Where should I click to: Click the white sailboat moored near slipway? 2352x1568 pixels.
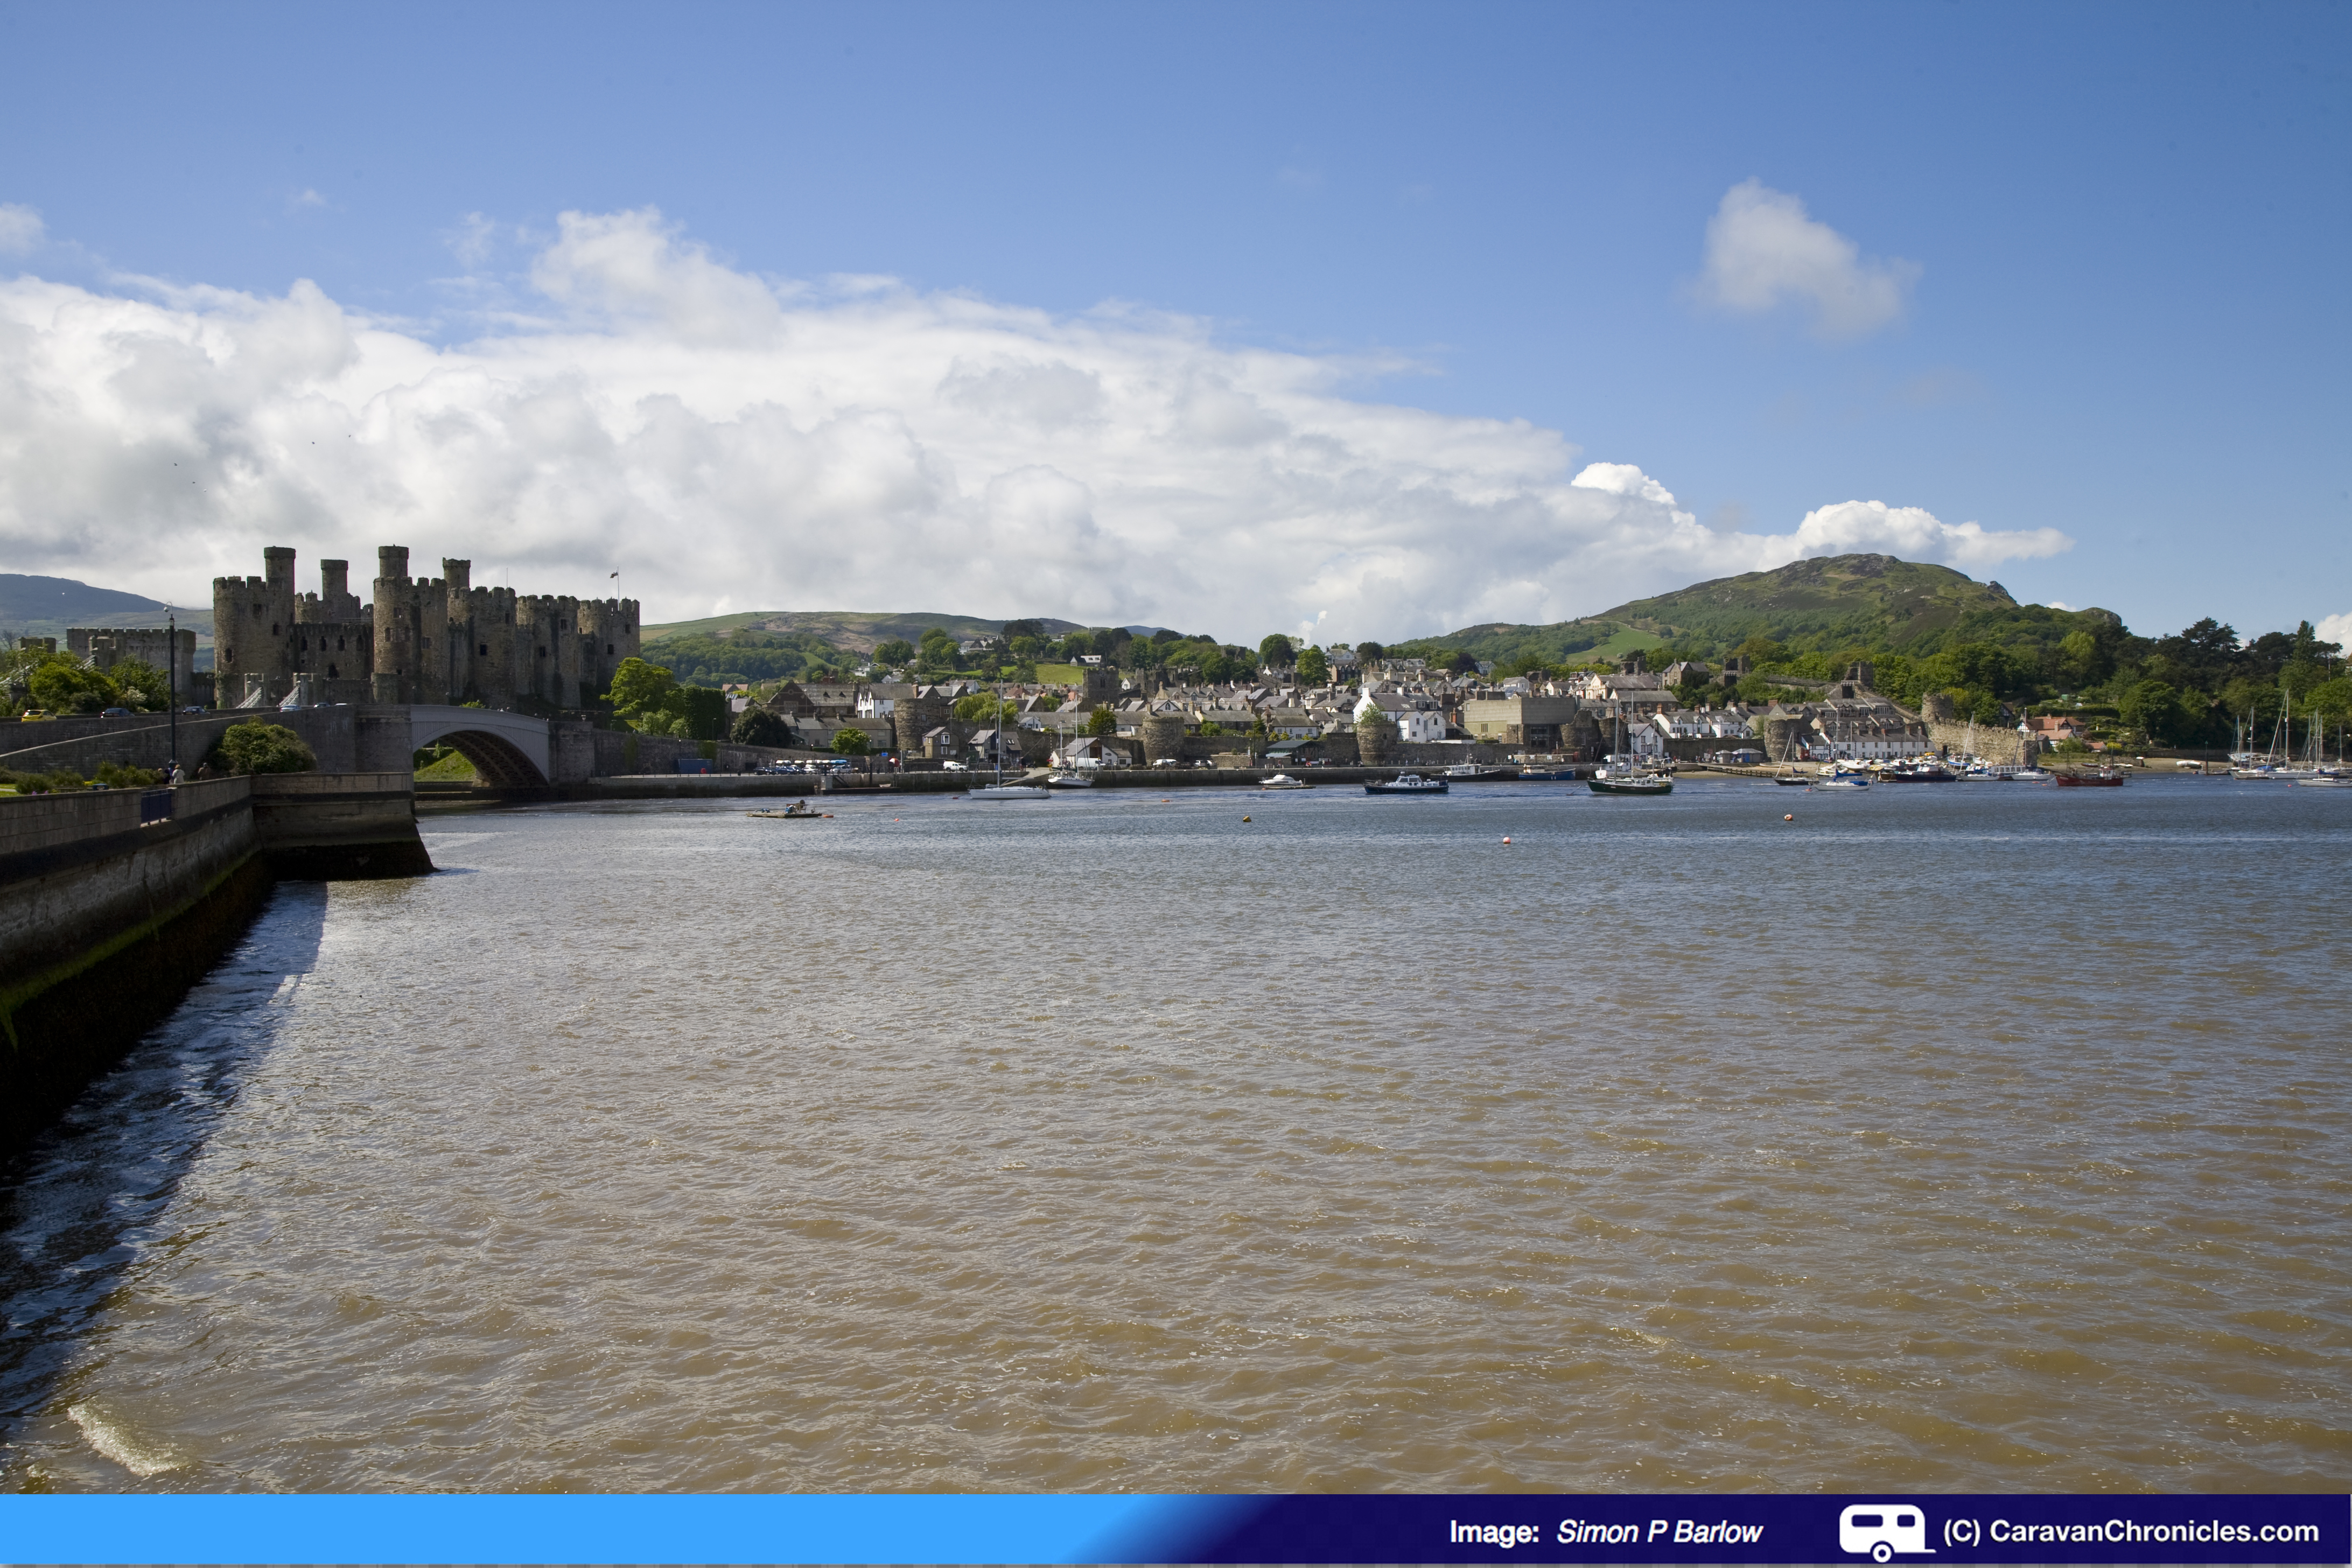coord(1008,791)
